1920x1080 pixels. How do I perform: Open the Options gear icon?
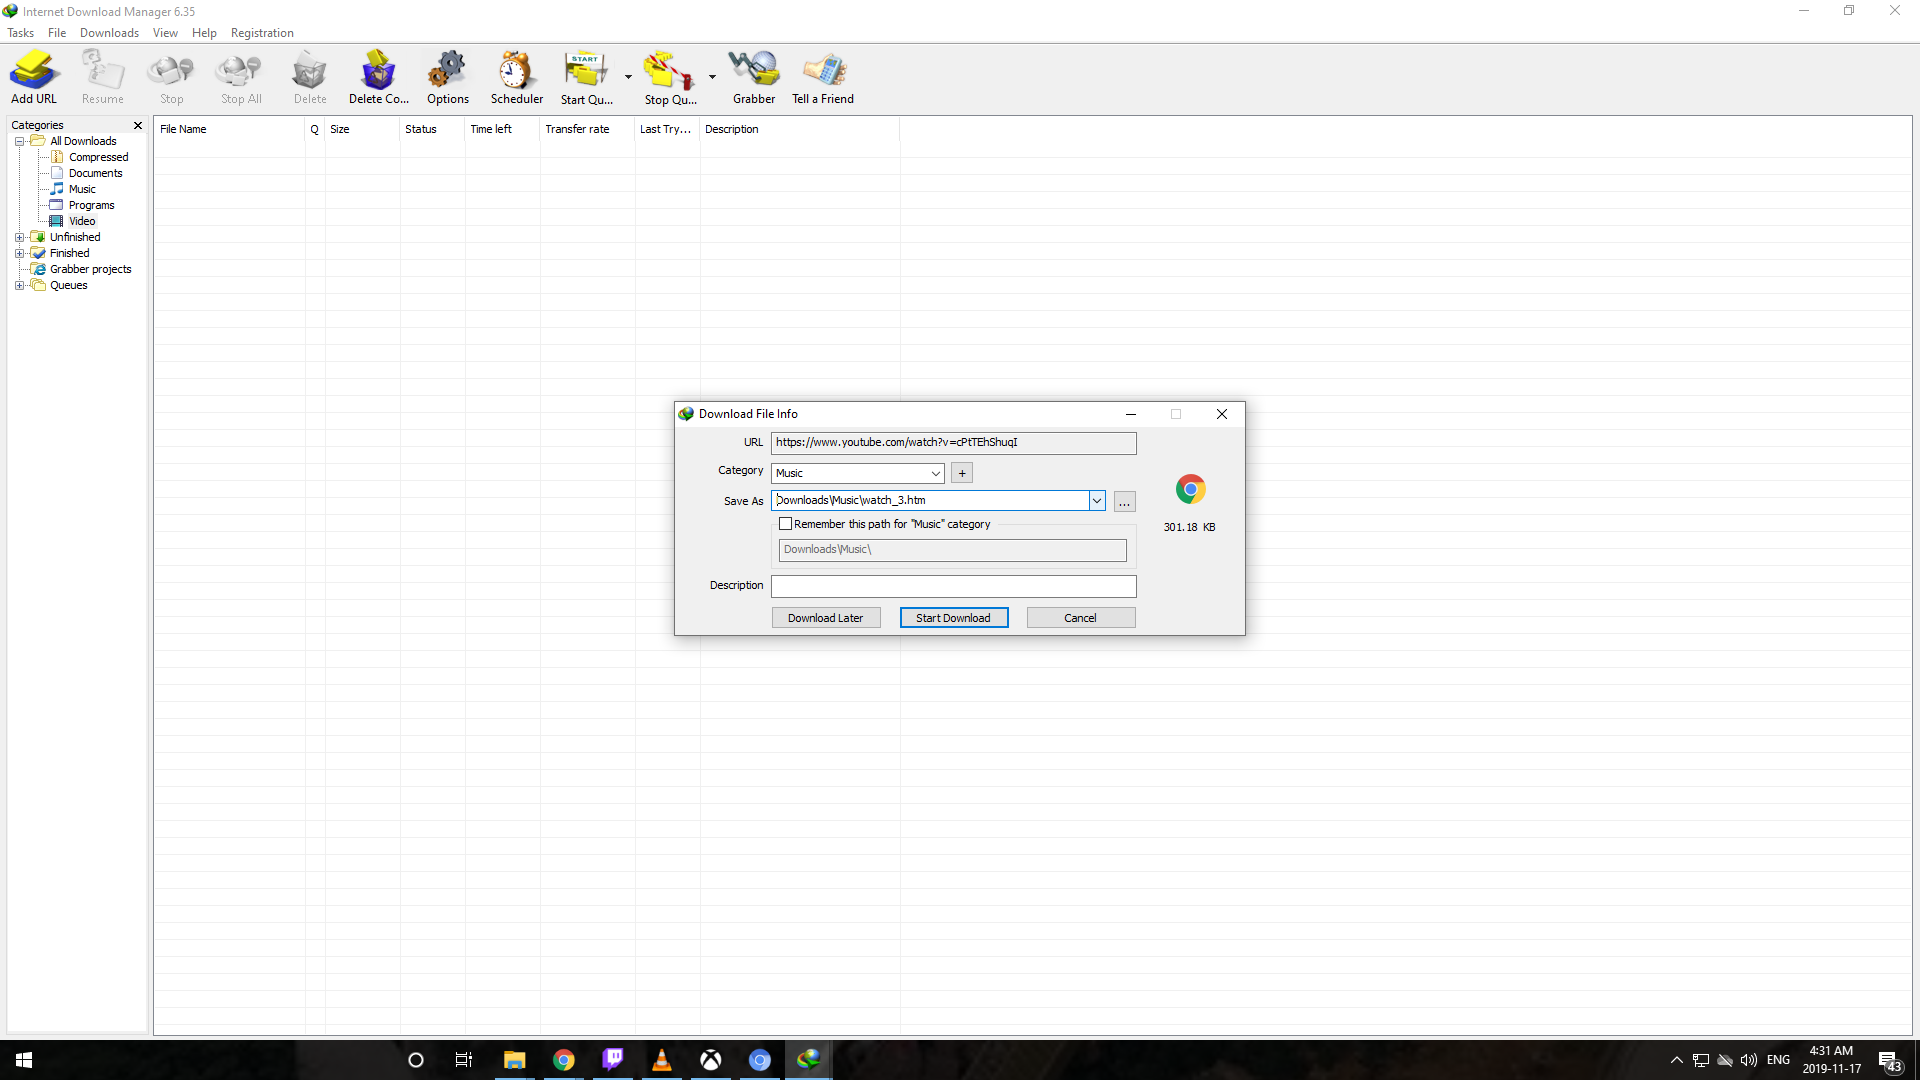pos(447,77)
